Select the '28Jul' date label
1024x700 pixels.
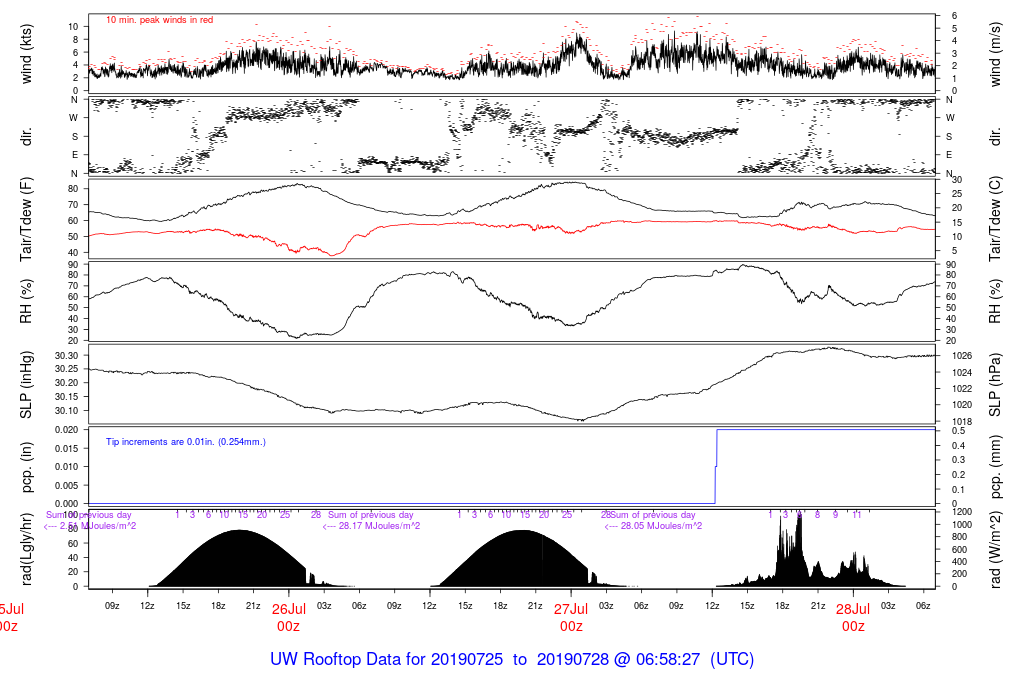coord(853,609)
